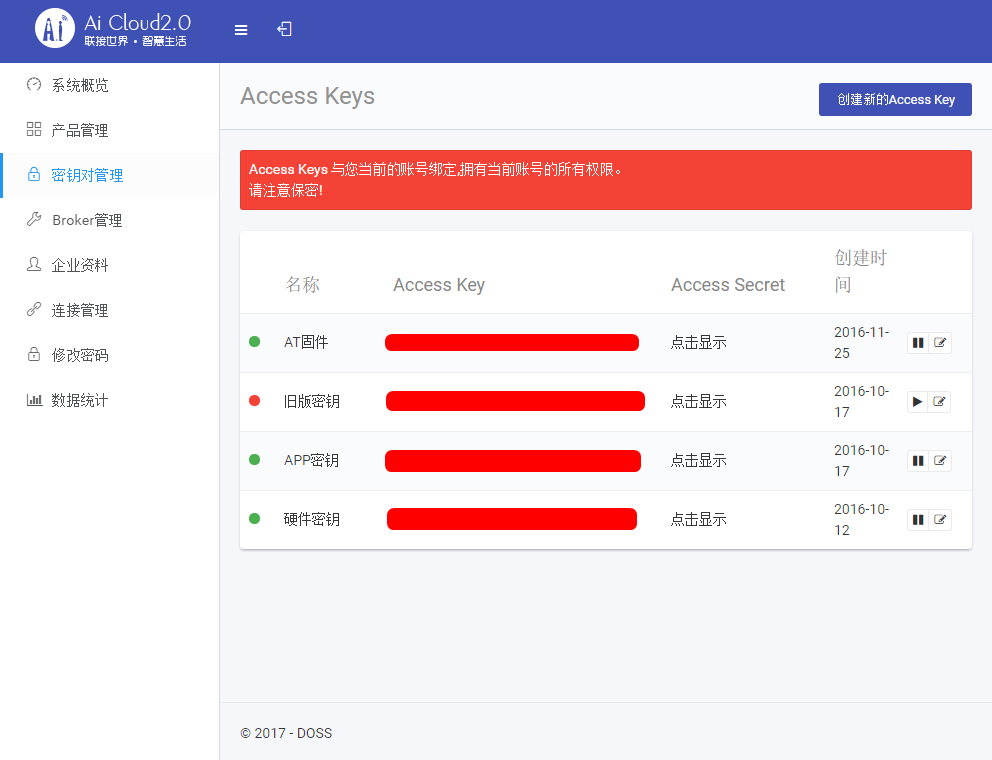Open 连接管理 in the sidebar
Viewport: 992px width, 760px height.
109,310
